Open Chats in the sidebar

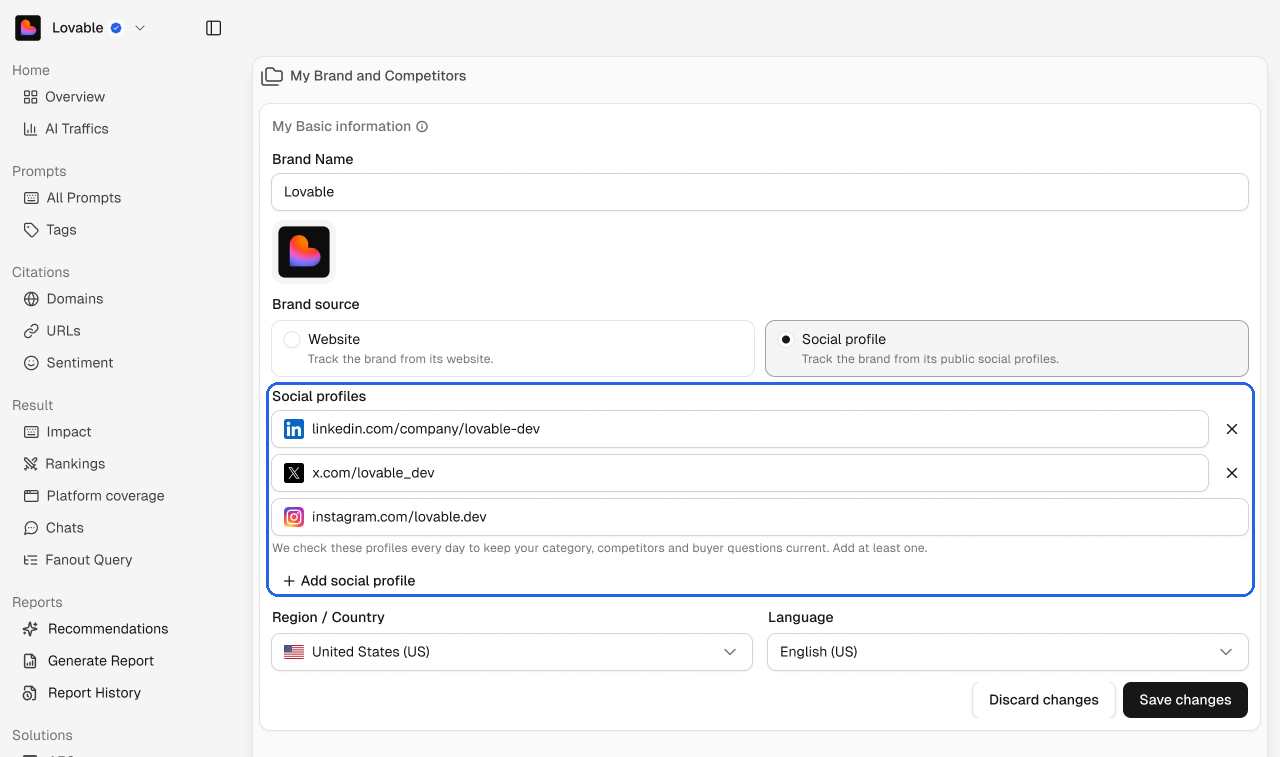click(x=53, y=528)
